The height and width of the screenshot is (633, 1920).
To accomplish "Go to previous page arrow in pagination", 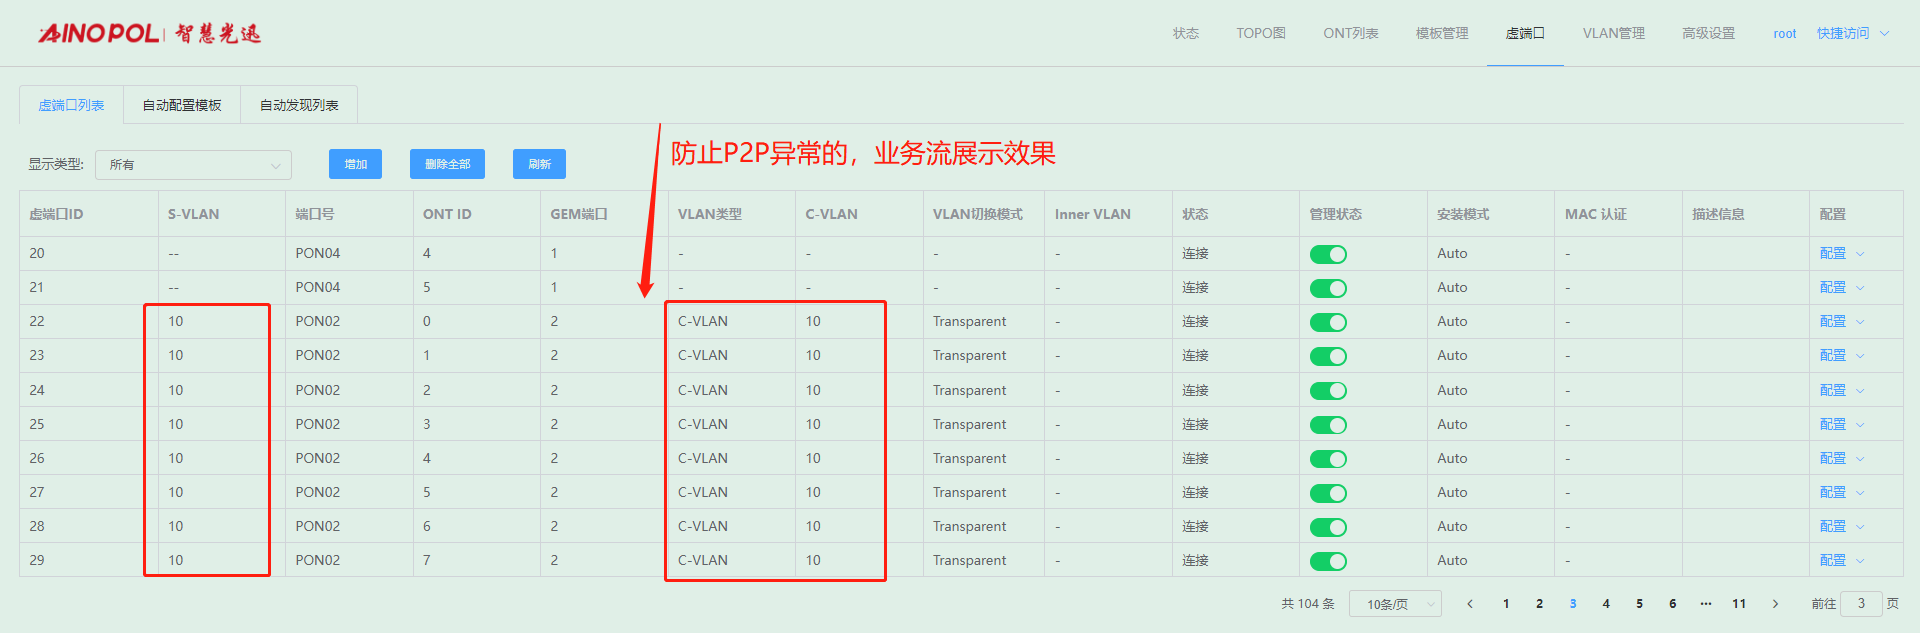I will click(1470, 604).
